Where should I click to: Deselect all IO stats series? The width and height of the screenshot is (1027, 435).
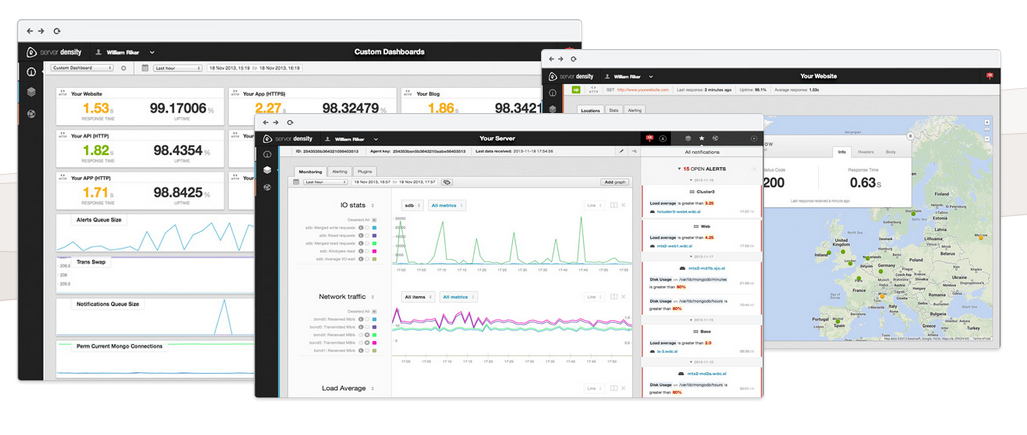pyautogui.click(x=374, y=220)
